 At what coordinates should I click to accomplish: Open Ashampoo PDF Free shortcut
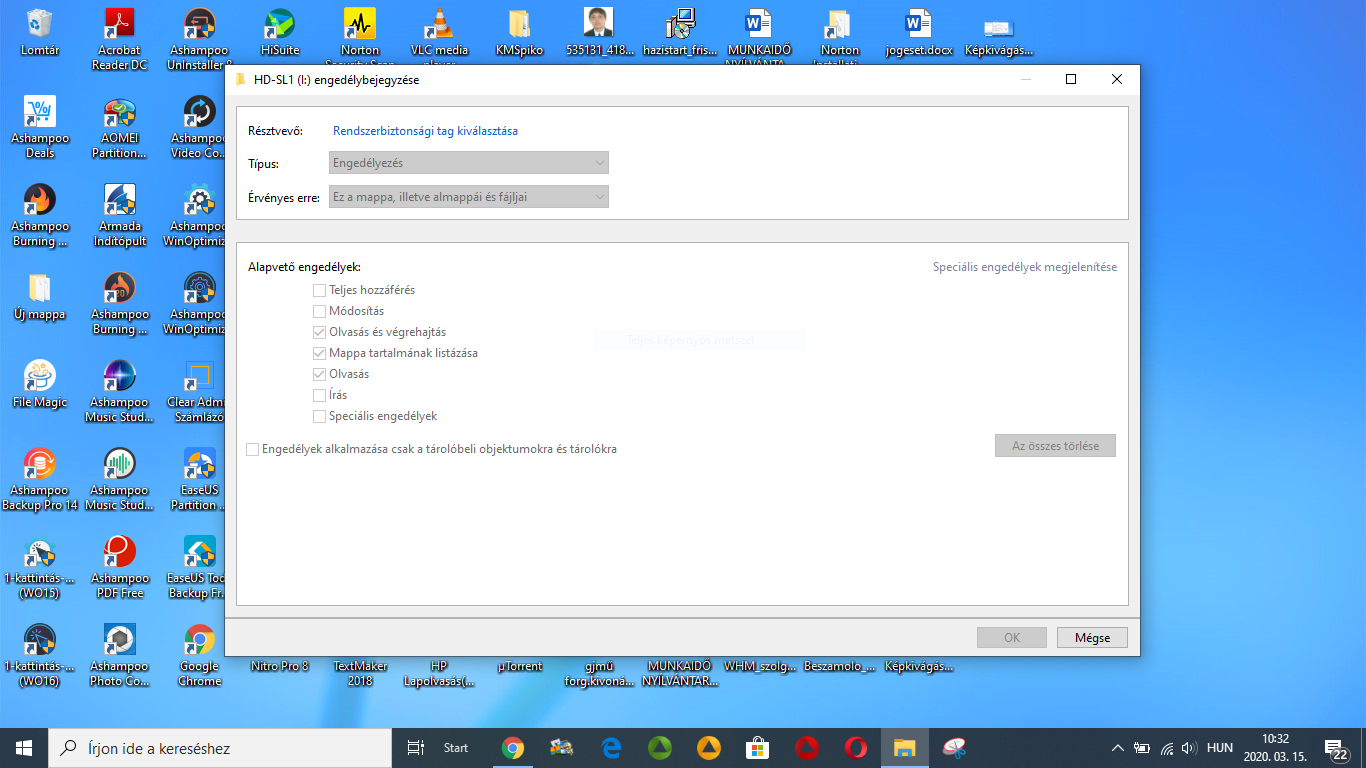[120, 567]
